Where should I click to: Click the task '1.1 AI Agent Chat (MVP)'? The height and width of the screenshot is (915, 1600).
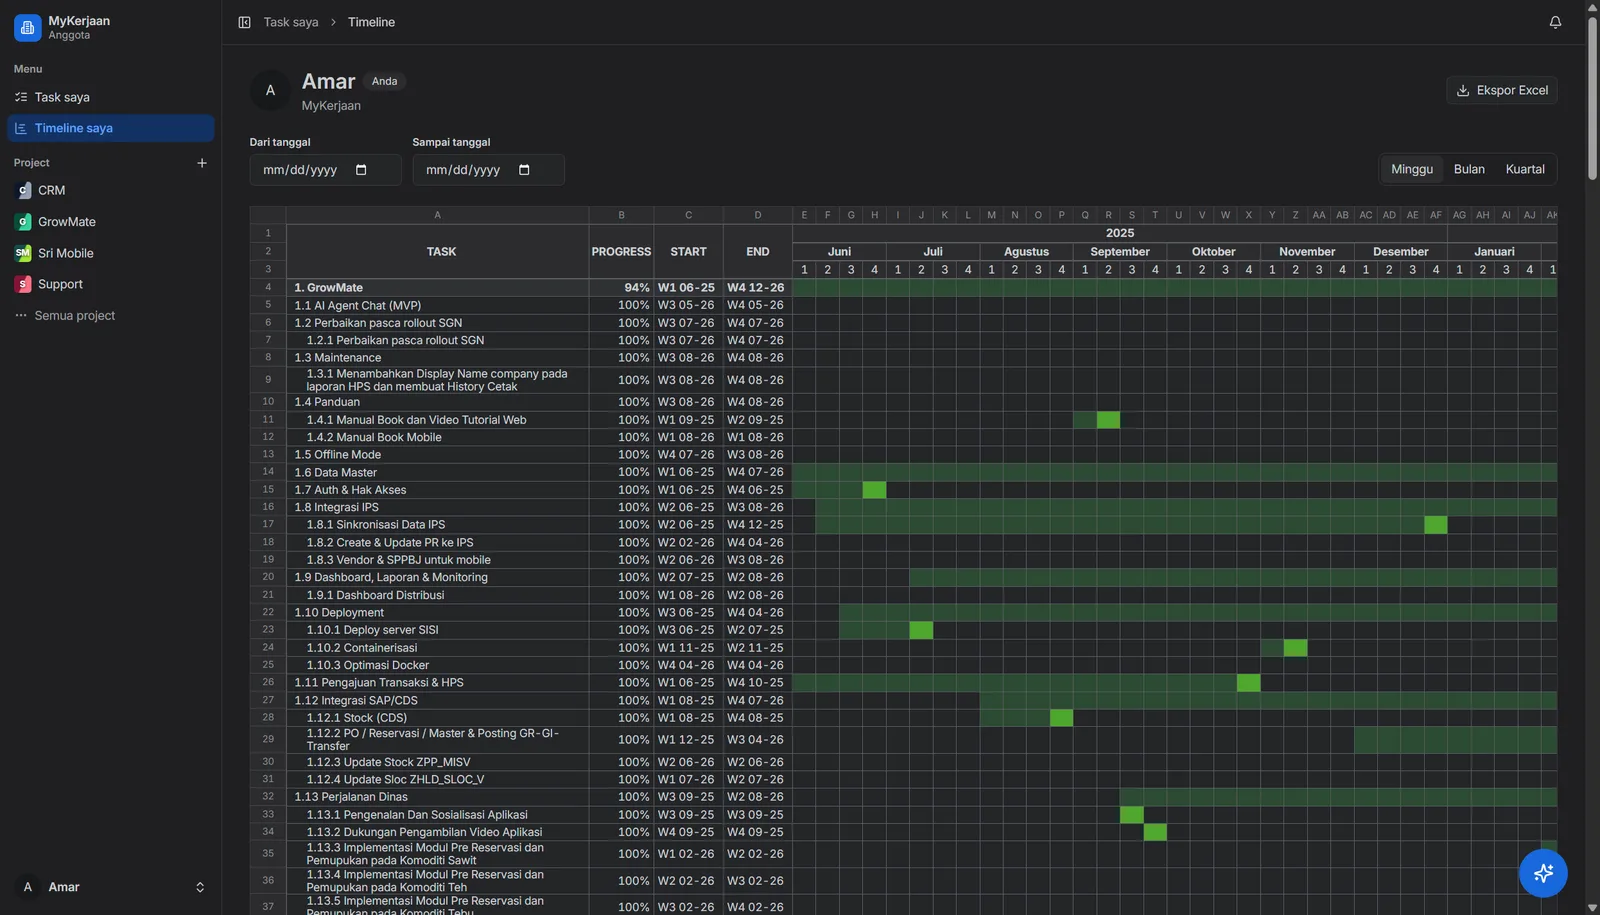(x=358, y=306)
